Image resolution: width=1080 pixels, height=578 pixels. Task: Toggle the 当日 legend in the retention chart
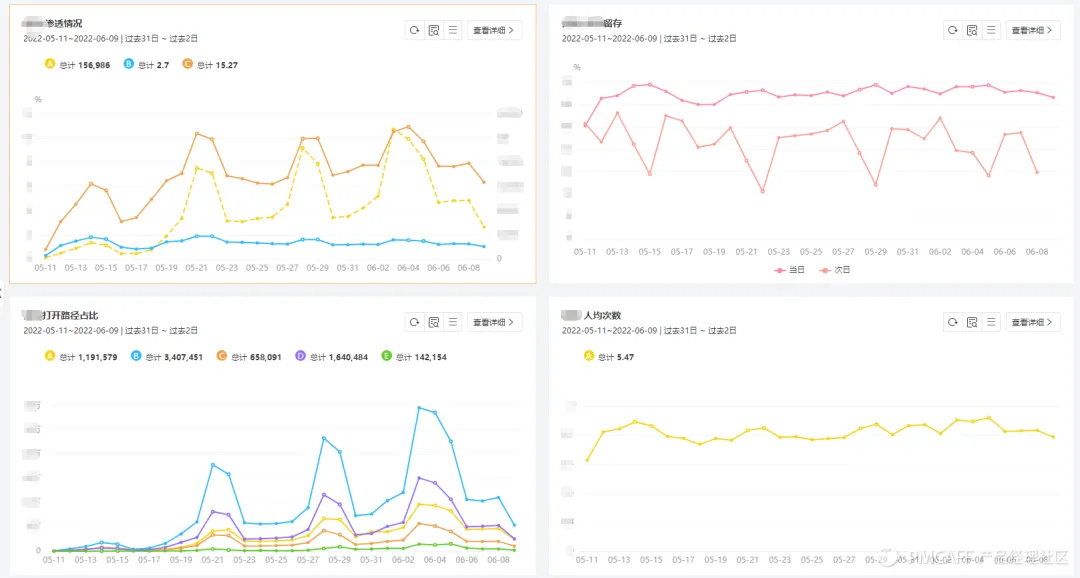[x=790, y=269]
